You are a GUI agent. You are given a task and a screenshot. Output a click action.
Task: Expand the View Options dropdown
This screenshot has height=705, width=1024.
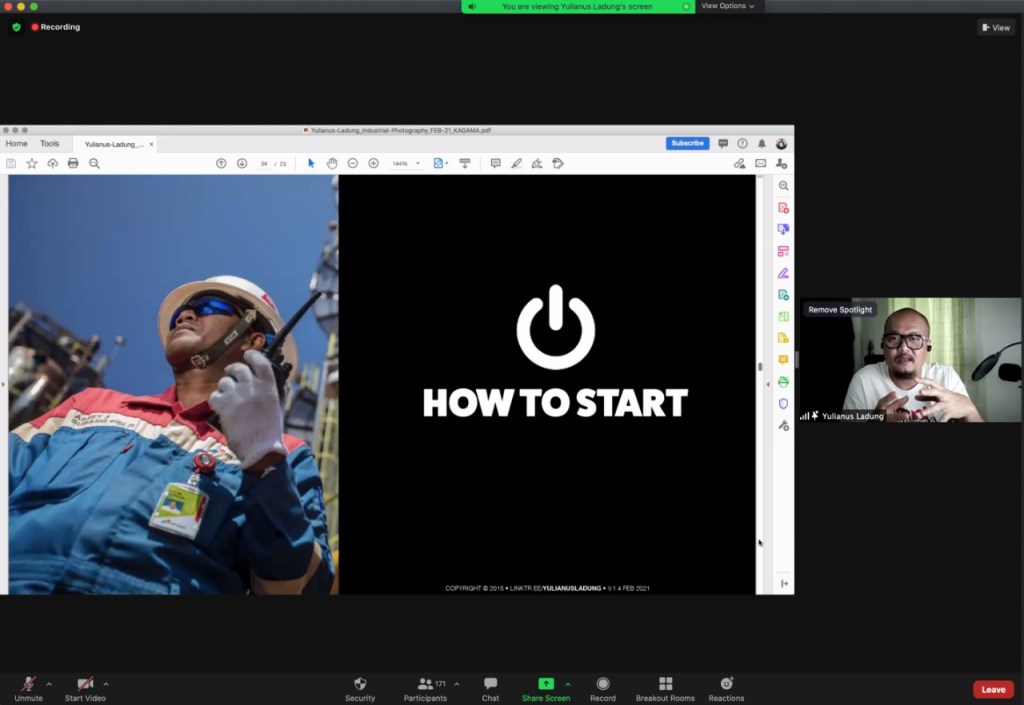pos(727,6)
